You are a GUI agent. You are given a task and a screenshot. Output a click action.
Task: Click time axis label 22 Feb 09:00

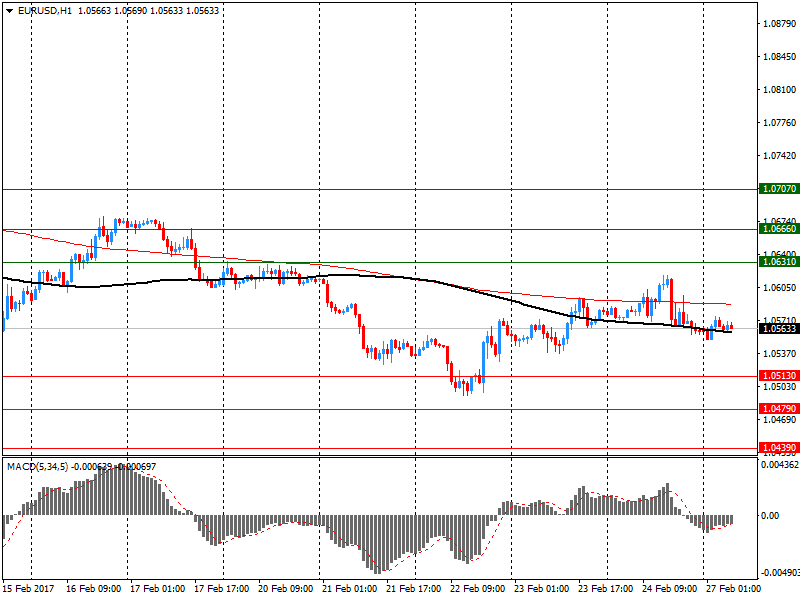coord(478,589)
